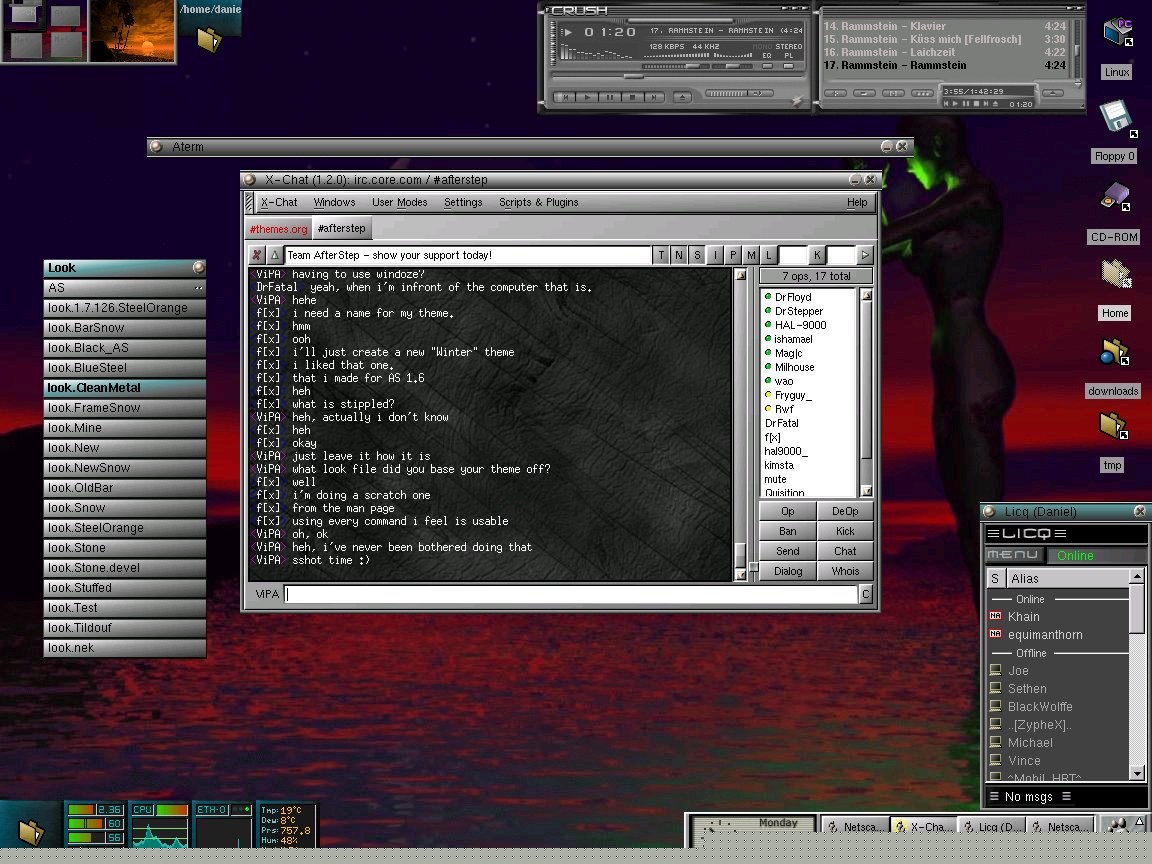Open the Floppy 0 desktop icon

point(1114,118)
